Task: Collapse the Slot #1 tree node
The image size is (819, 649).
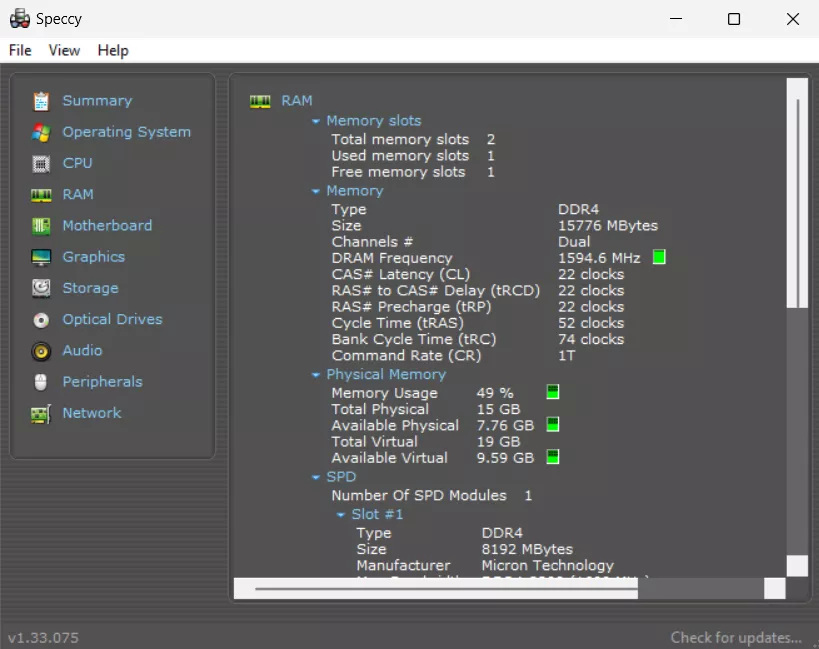Action: [341, 515]
